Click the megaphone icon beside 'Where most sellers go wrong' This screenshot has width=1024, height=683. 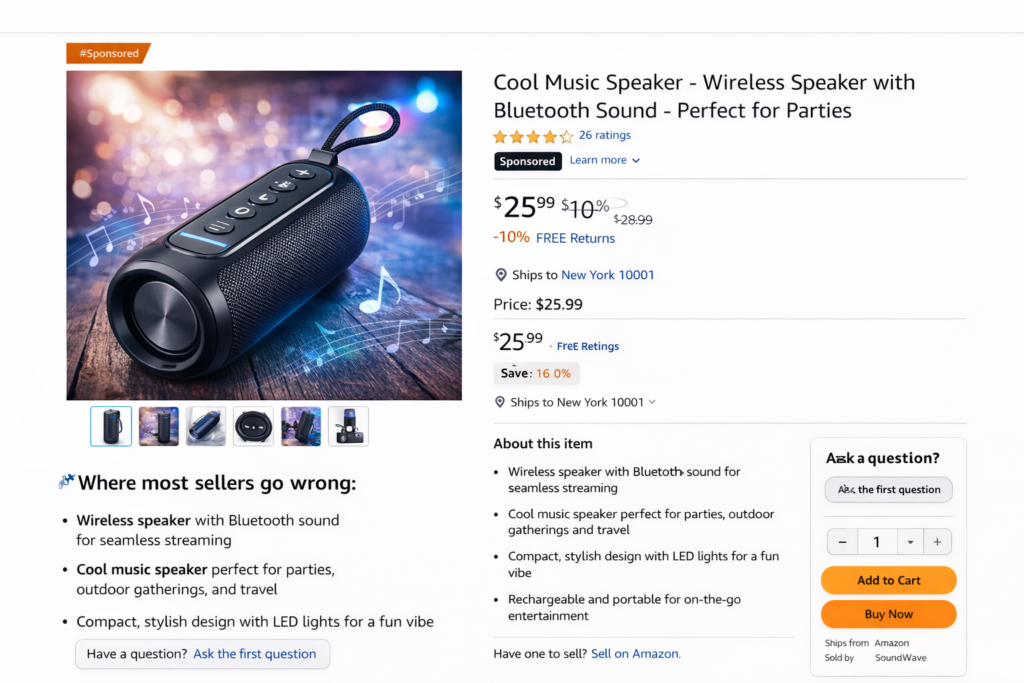(x=66, y=482)
